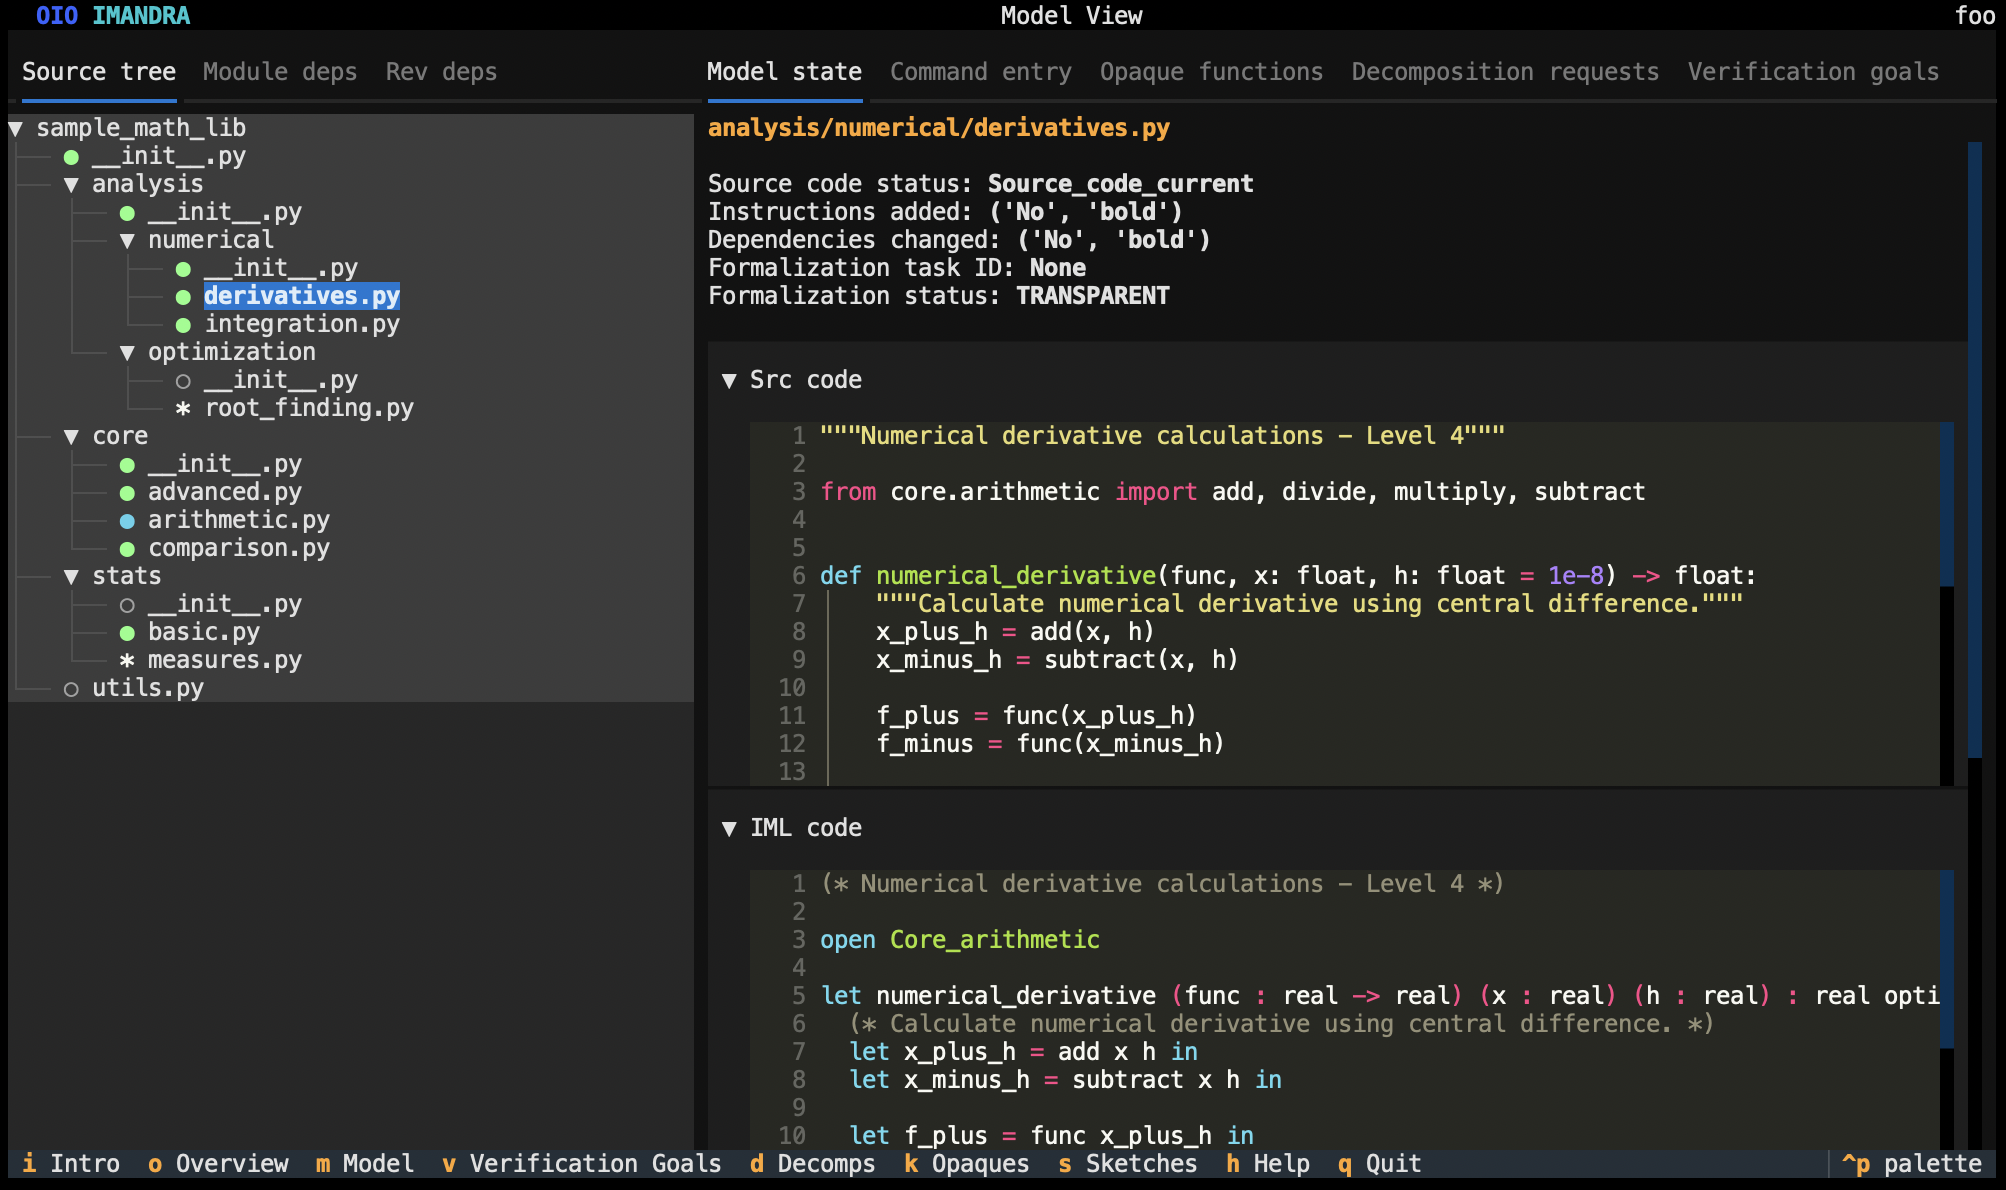Viewport: 2006px width, 1190px height.
Task: Switch to the Module deps tab
Action: (x=280, y=72)
